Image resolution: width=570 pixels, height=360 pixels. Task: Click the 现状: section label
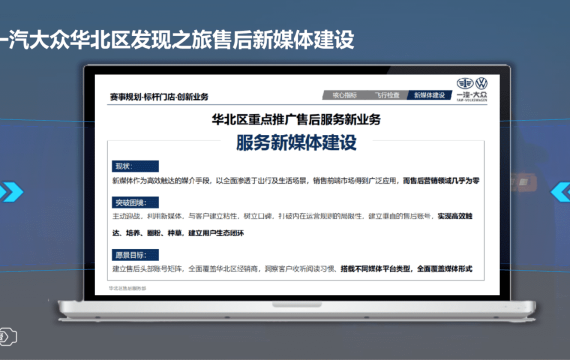pos(135,166)
